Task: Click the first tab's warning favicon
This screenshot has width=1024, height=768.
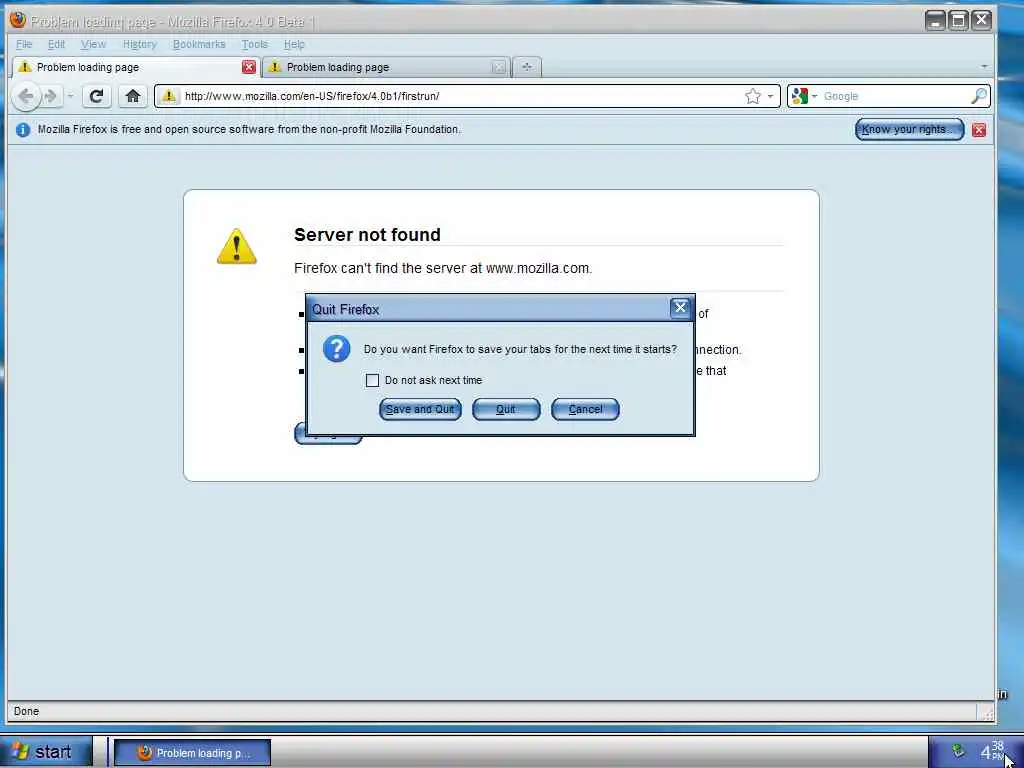Action: tap(25, 67)
